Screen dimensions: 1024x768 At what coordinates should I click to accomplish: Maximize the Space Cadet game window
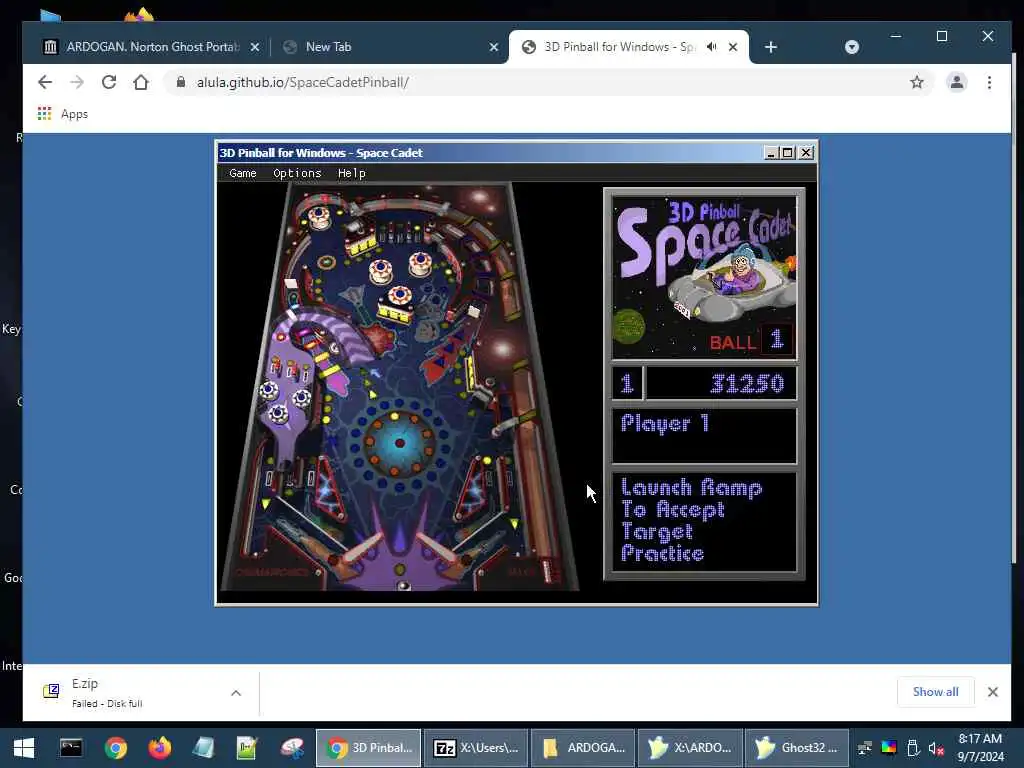click(x=788, y=153)
